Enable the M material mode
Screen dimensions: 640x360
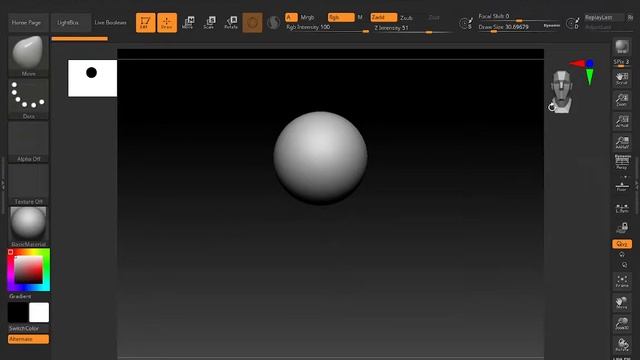pyautogui.click(x=360, y=17)
